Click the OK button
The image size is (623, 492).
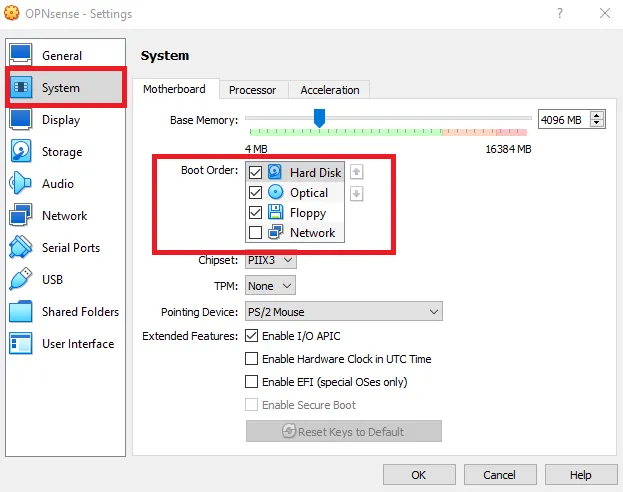click(419, 475)
